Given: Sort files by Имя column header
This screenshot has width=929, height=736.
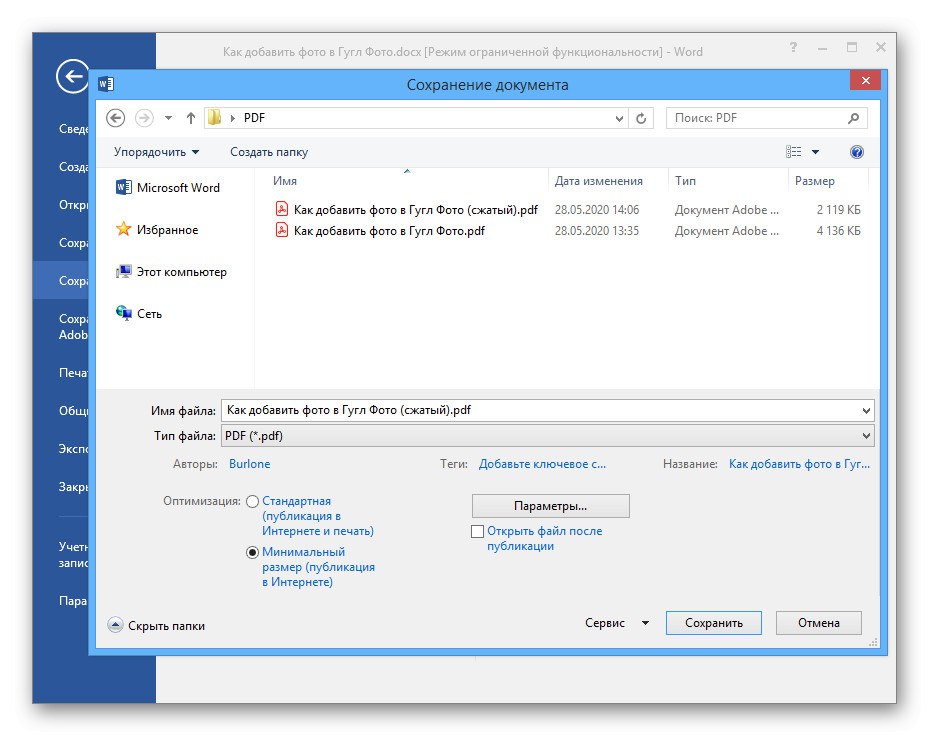Looking at the screenshot, I should [285, 181].
